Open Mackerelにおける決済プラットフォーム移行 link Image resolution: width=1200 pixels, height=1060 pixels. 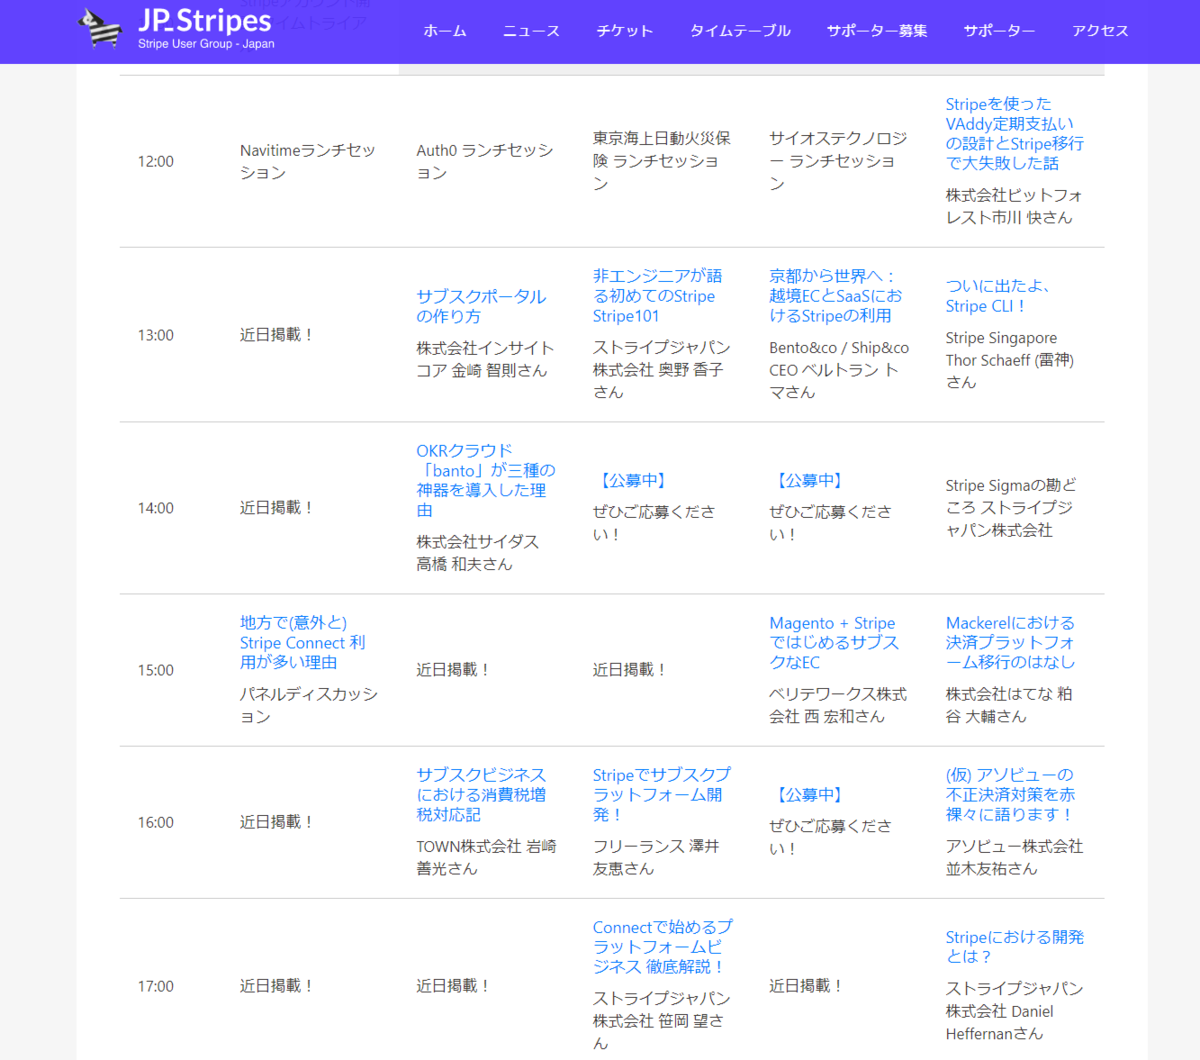[1011, 642]
